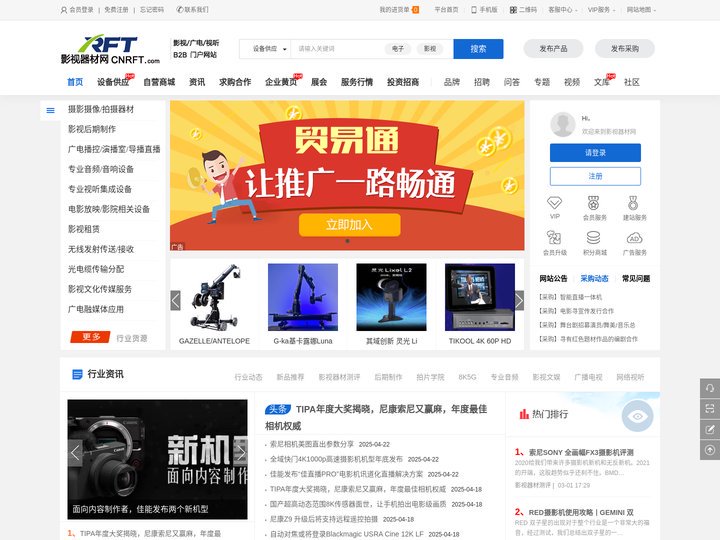Image resolution: width=720 pixels, height=540 pixels.
Task: Switch to 采购动态 tab
Action: point(594,278)
